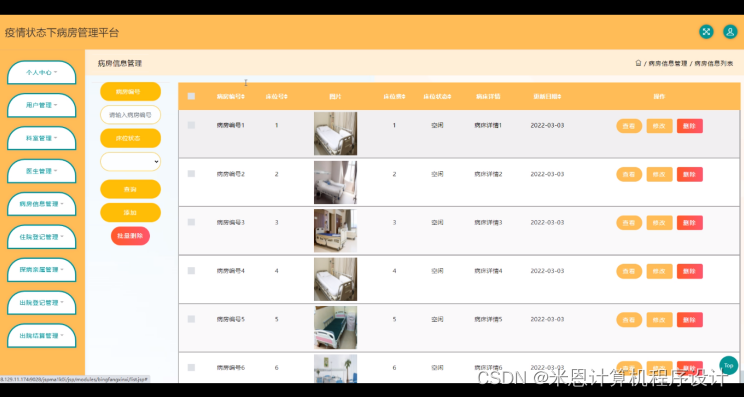Click the 病床详情1 cell text
Screen dimensions: 744x397
[x=488, y=126]
